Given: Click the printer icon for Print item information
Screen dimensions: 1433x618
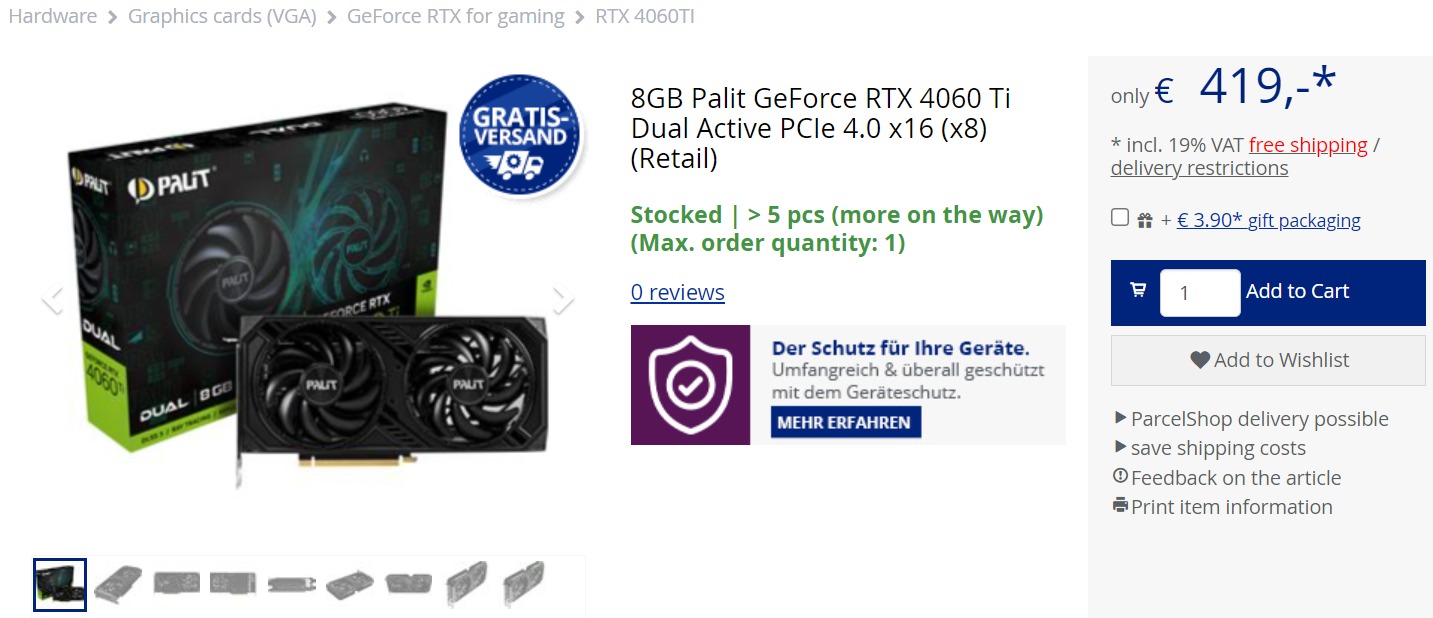Looking at the screenshot, I should [1120, 505].
